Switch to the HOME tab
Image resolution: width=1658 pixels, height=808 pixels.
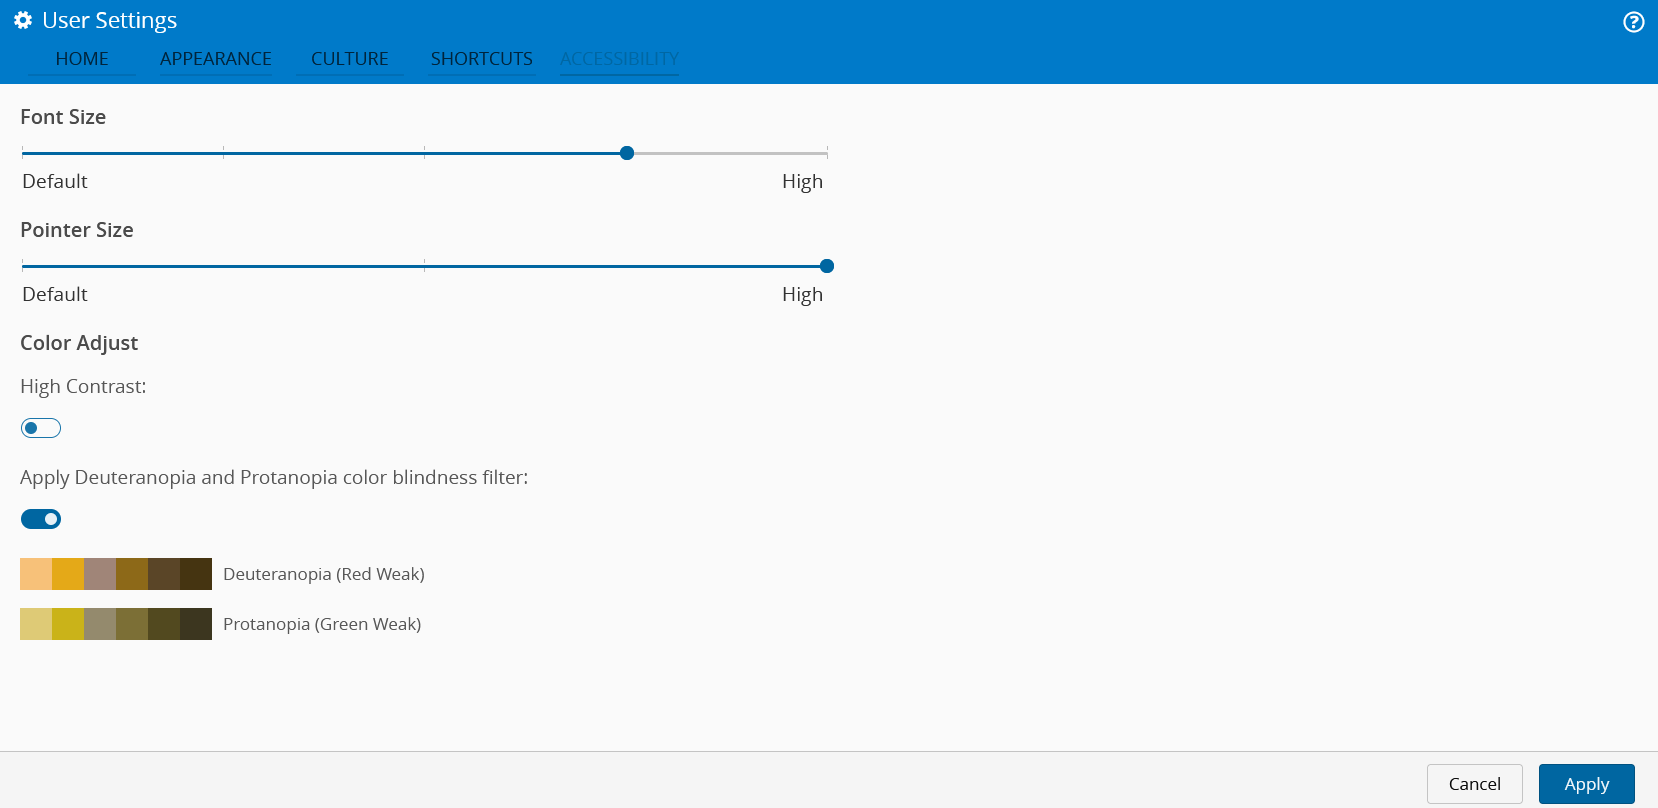[x=82, y=59]
